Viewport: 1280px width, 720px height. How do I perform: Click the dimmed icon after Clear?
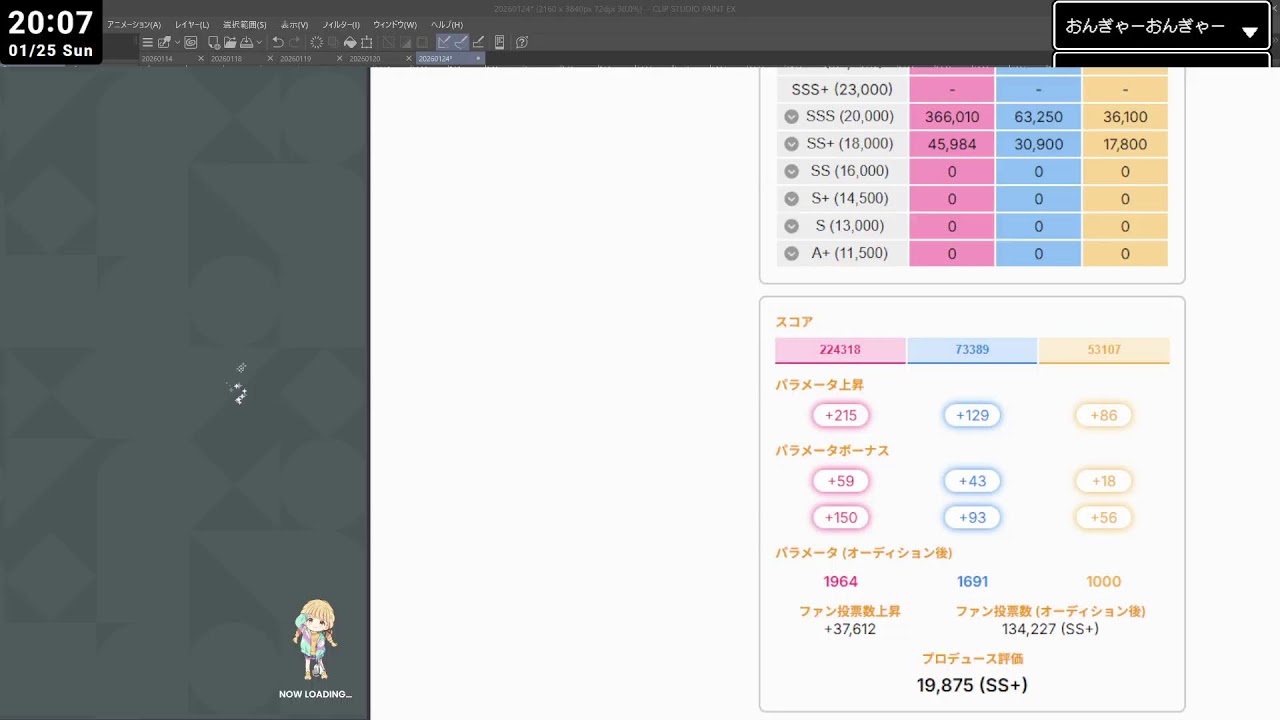click(x=333, y=42)
